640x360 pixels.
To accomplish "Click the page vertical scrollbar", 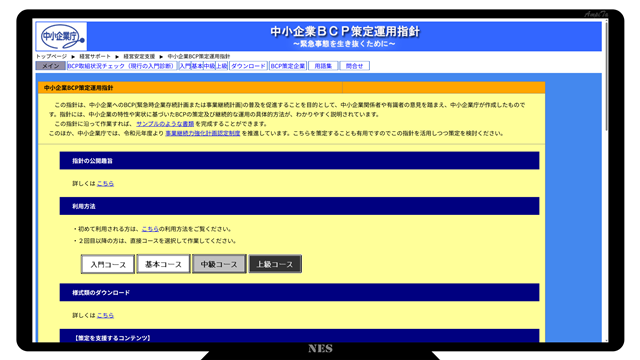I will [x=606, y=76].
